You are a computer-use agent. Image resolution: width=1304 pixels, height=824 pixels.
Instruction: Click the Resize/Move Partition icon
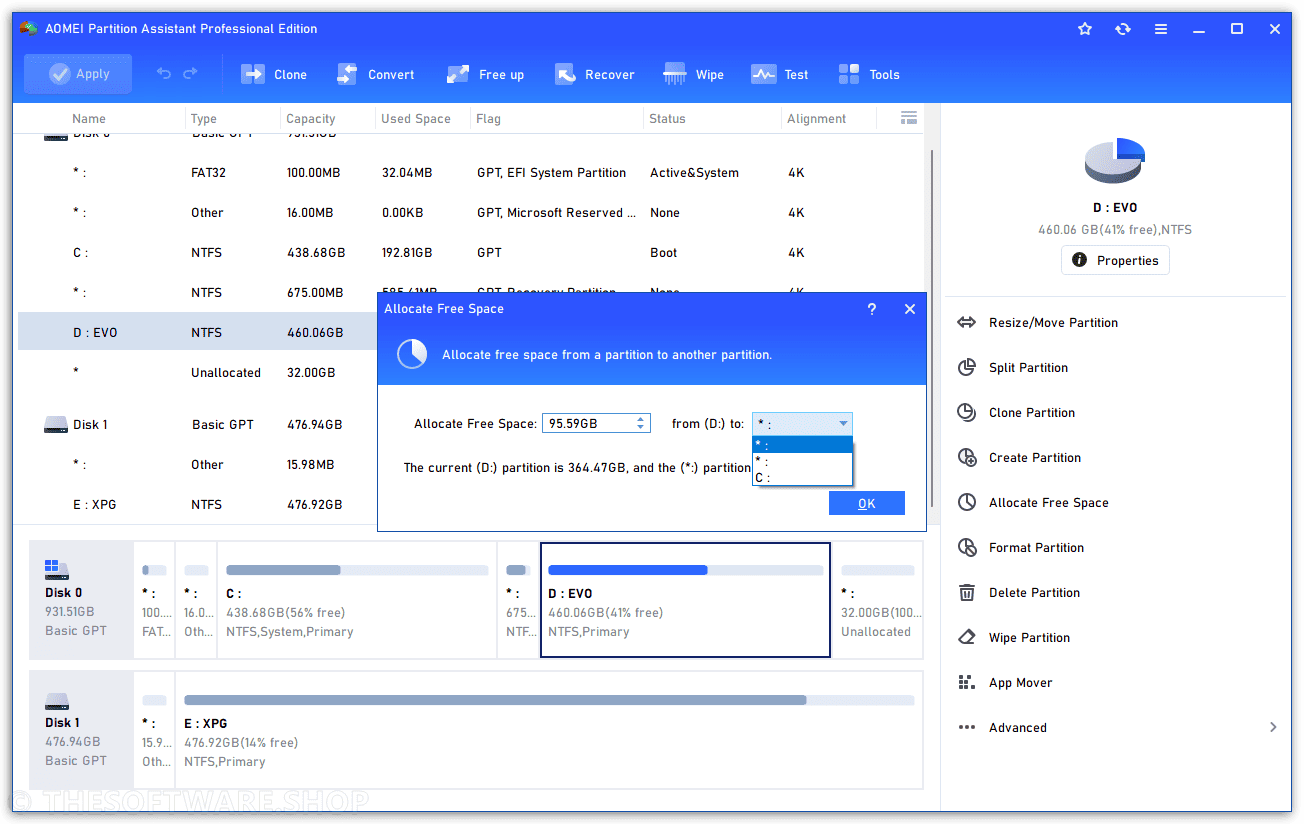[967, 322]
